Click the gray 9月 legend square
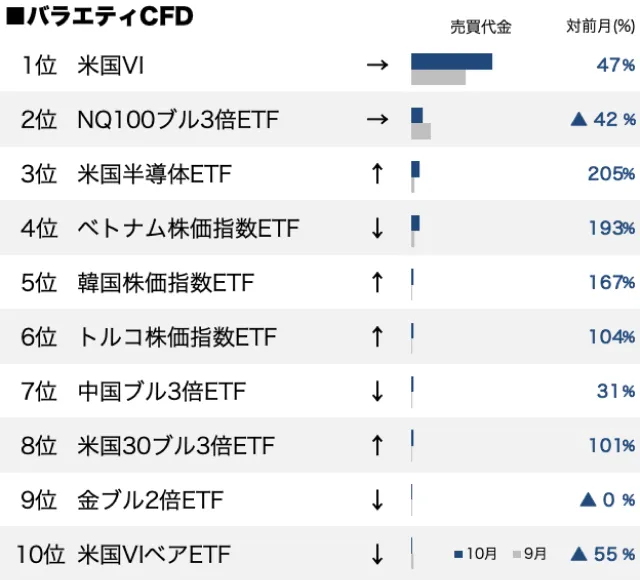Image resolution: width=640 pixels, height=580 pixels. (516, 553)
